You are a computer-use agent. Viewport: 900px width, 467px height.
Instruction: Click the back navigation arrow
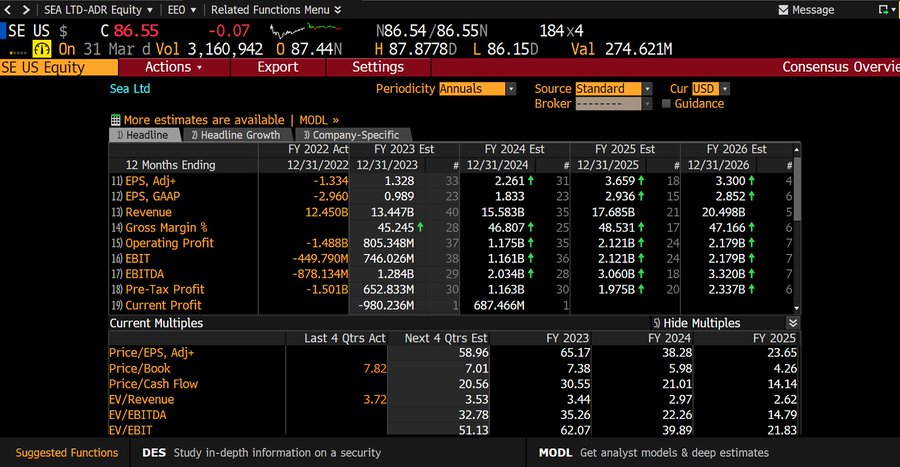tap(9, 9)
